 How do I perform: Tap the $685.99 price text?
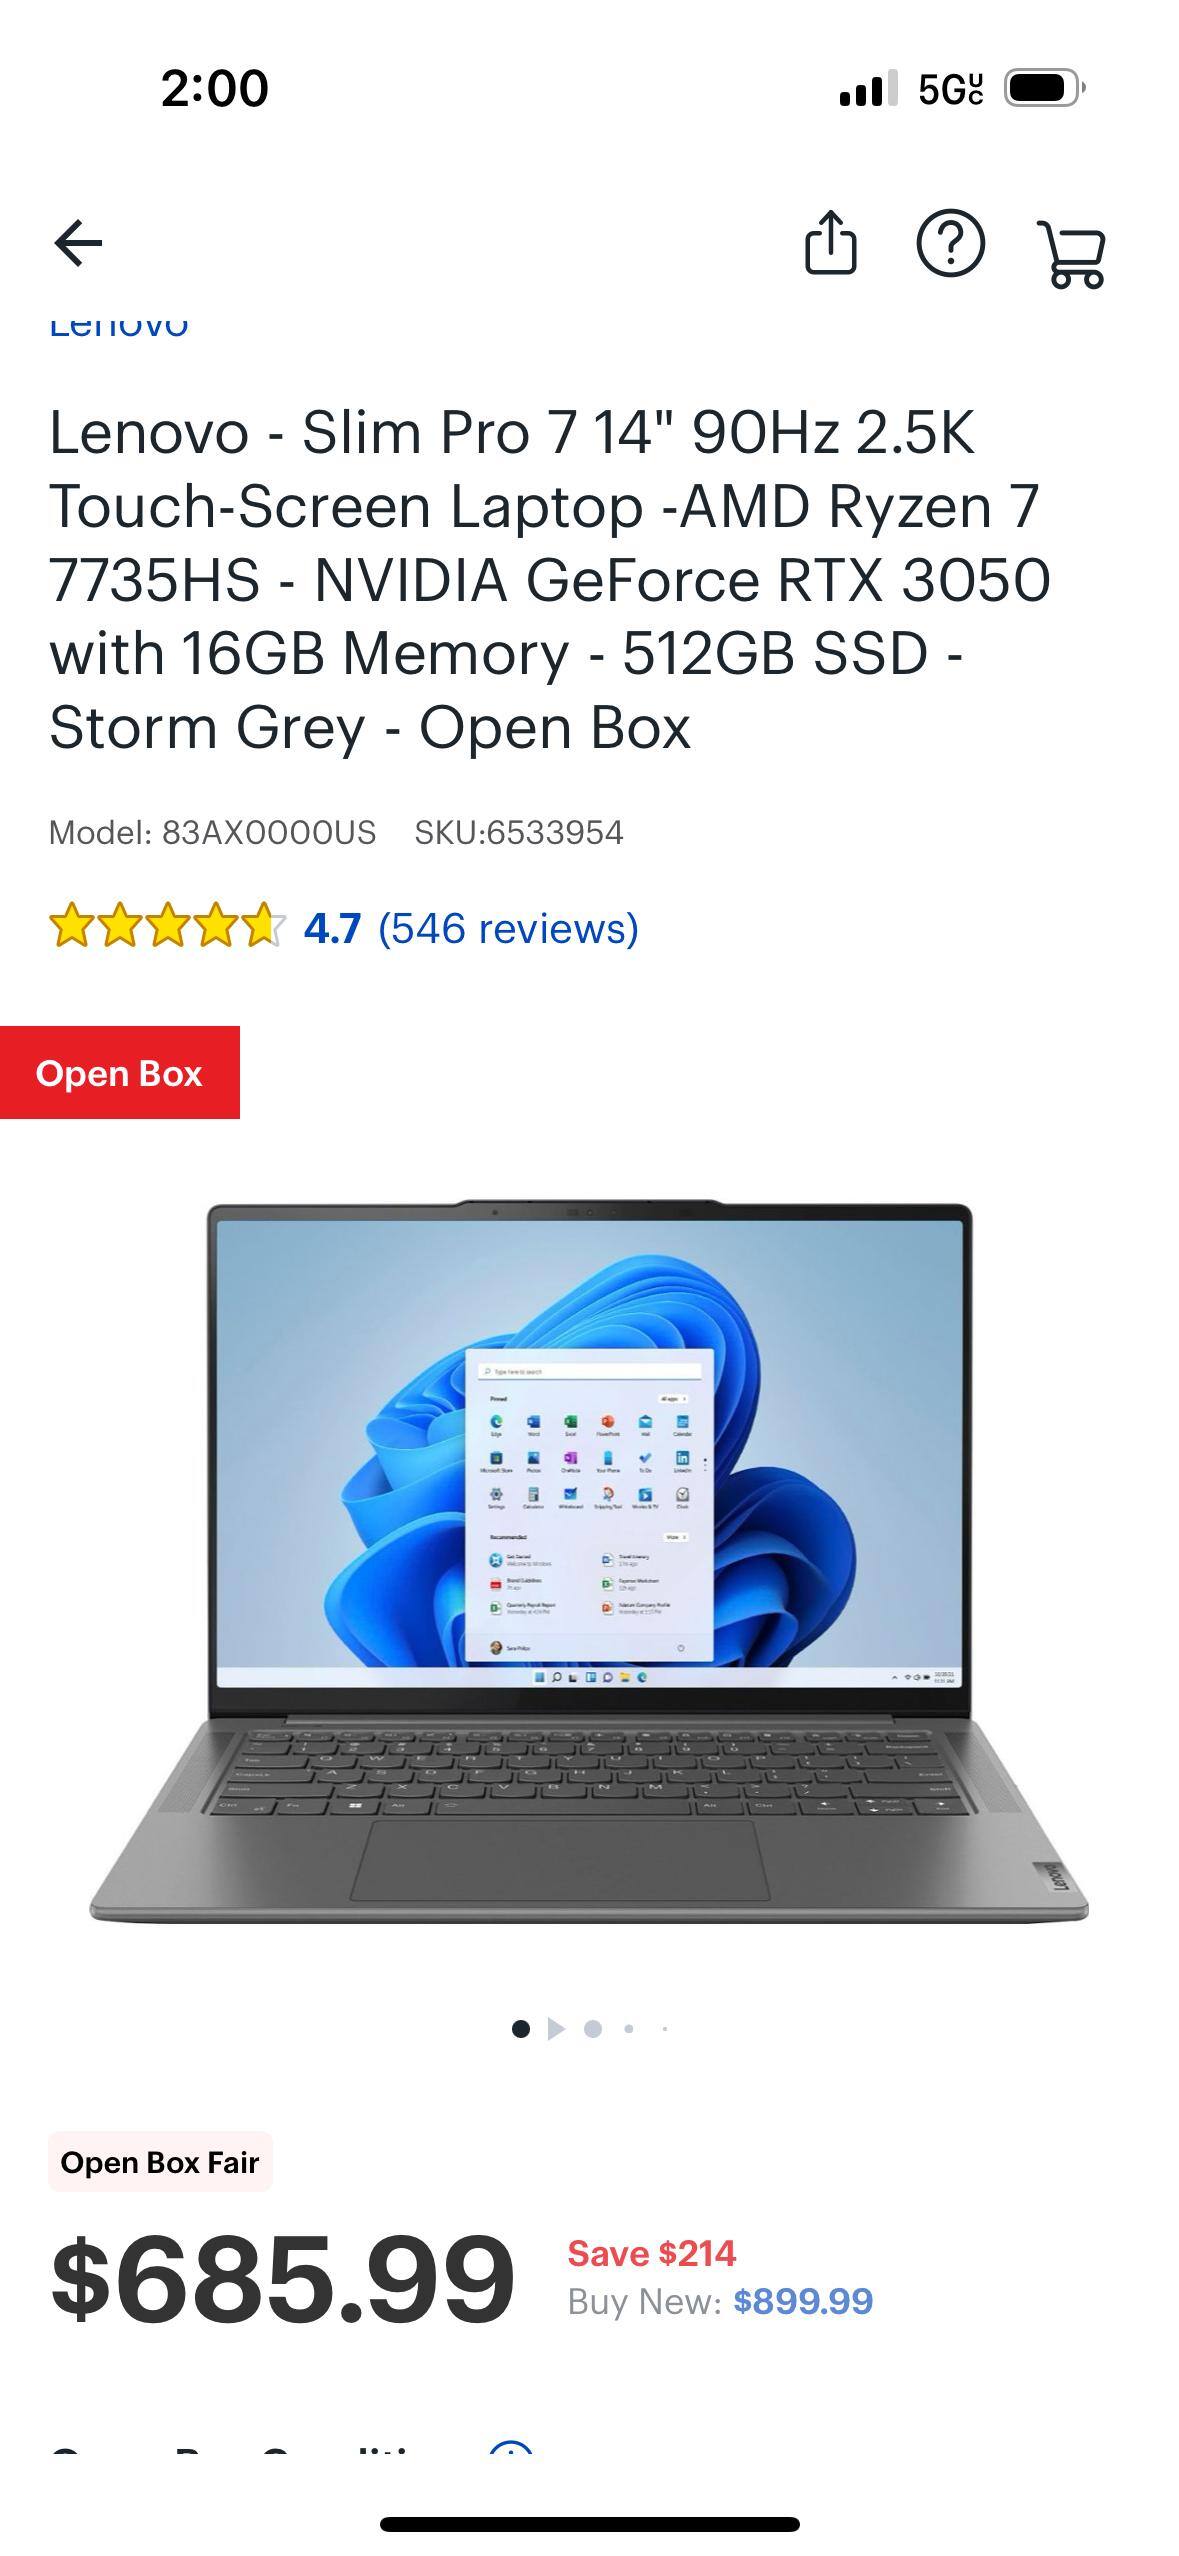282,2279
